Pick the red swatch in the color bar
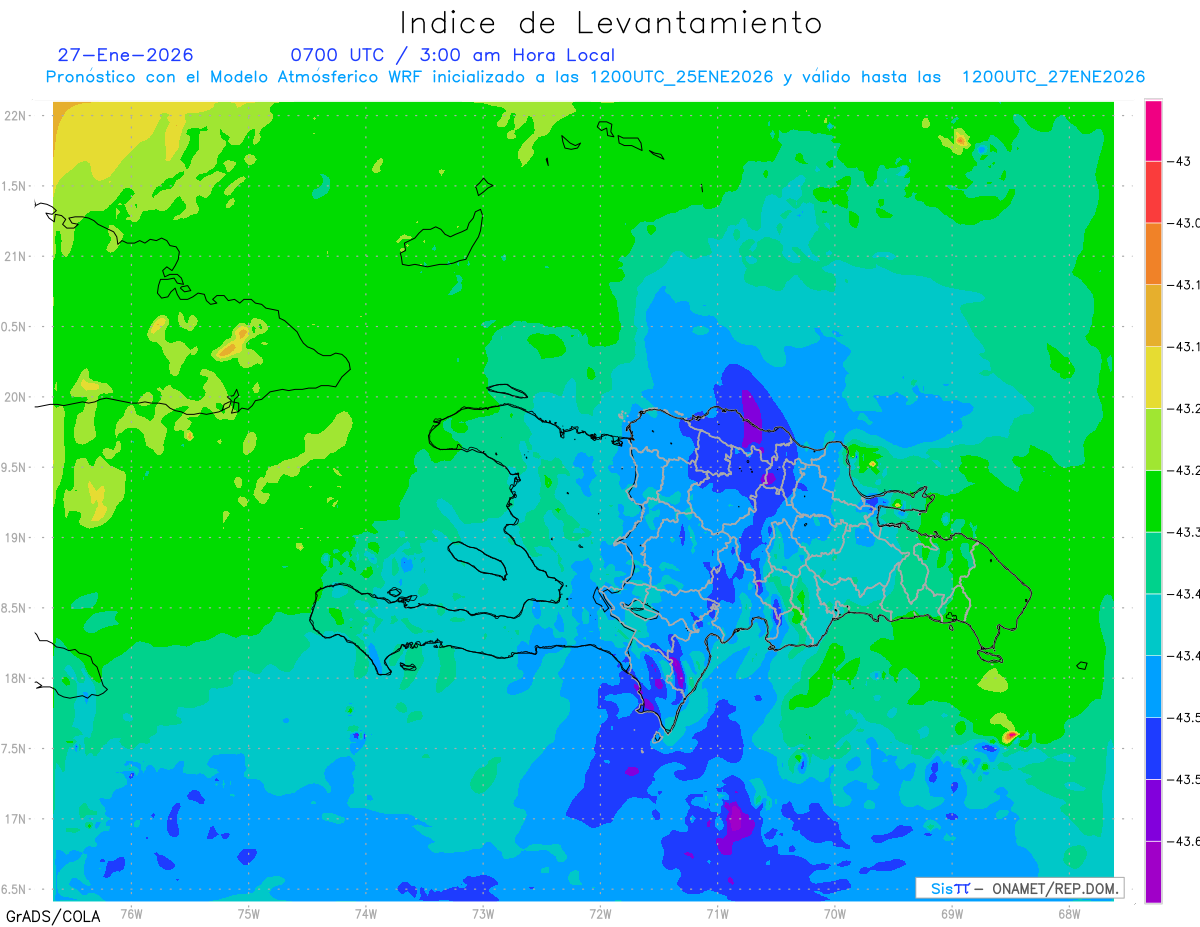This screenshot has width=1200, height=927. pyautogui.click(x=1153, y=192)
